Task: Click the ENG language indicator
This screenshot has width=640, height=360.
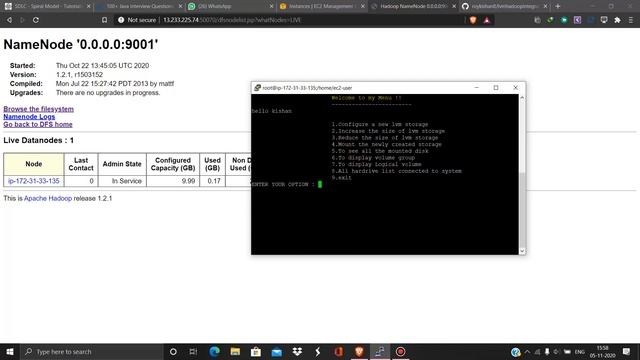Action: (580, 352)
